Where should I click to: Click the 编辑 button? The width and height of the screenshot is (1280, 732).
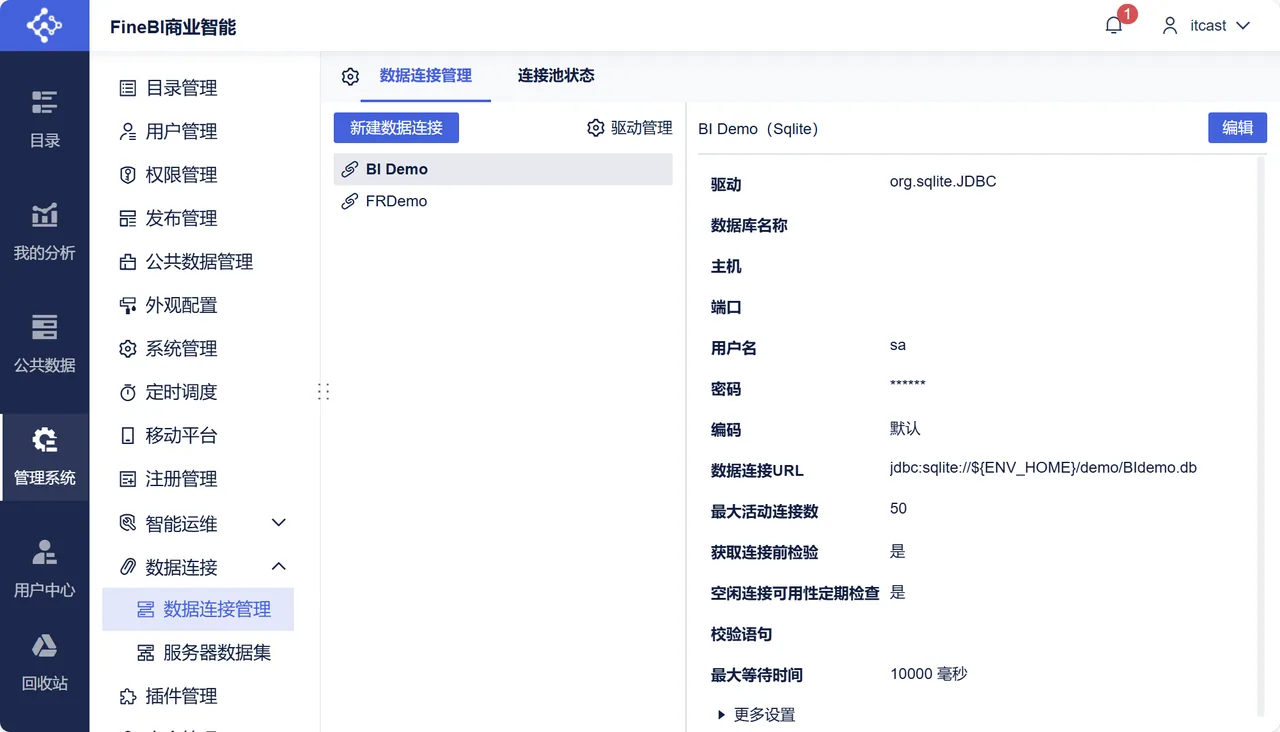pos(1238,127)
